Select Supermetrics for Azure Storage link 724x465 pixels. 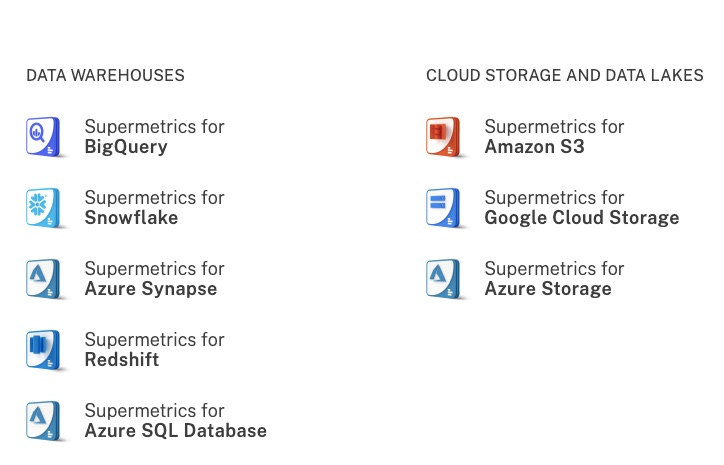(554, 279)
